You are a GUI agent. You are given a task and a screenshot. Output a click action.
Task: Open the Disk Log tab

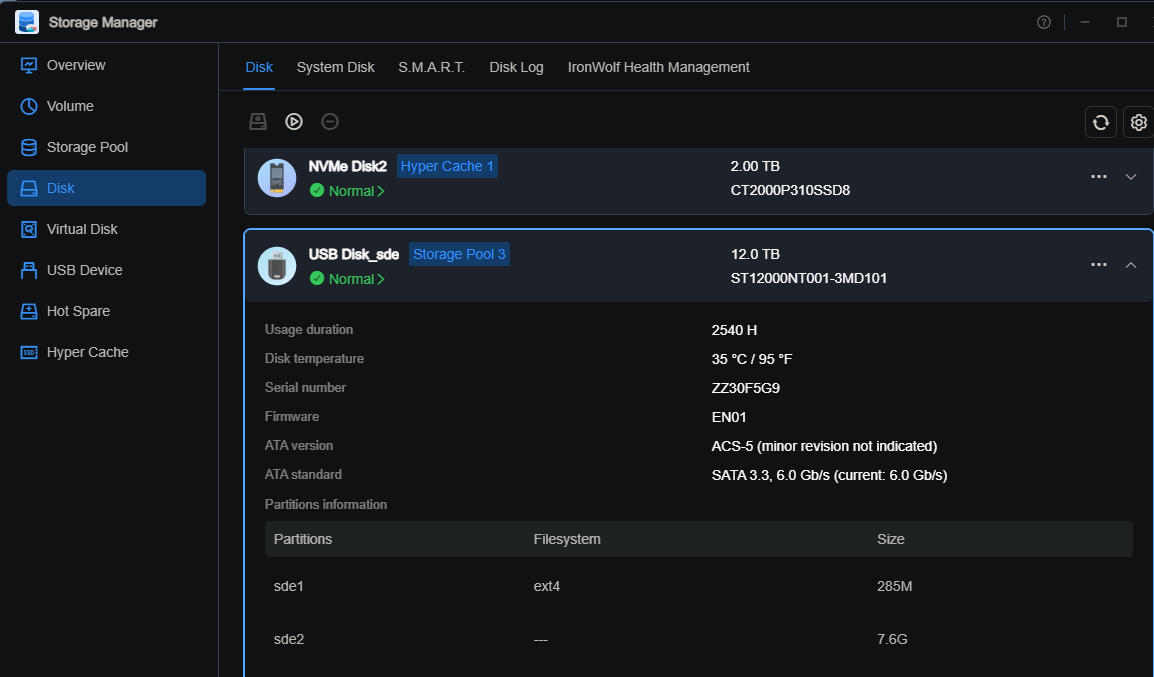pyautogui.click(x=516, y=67)
